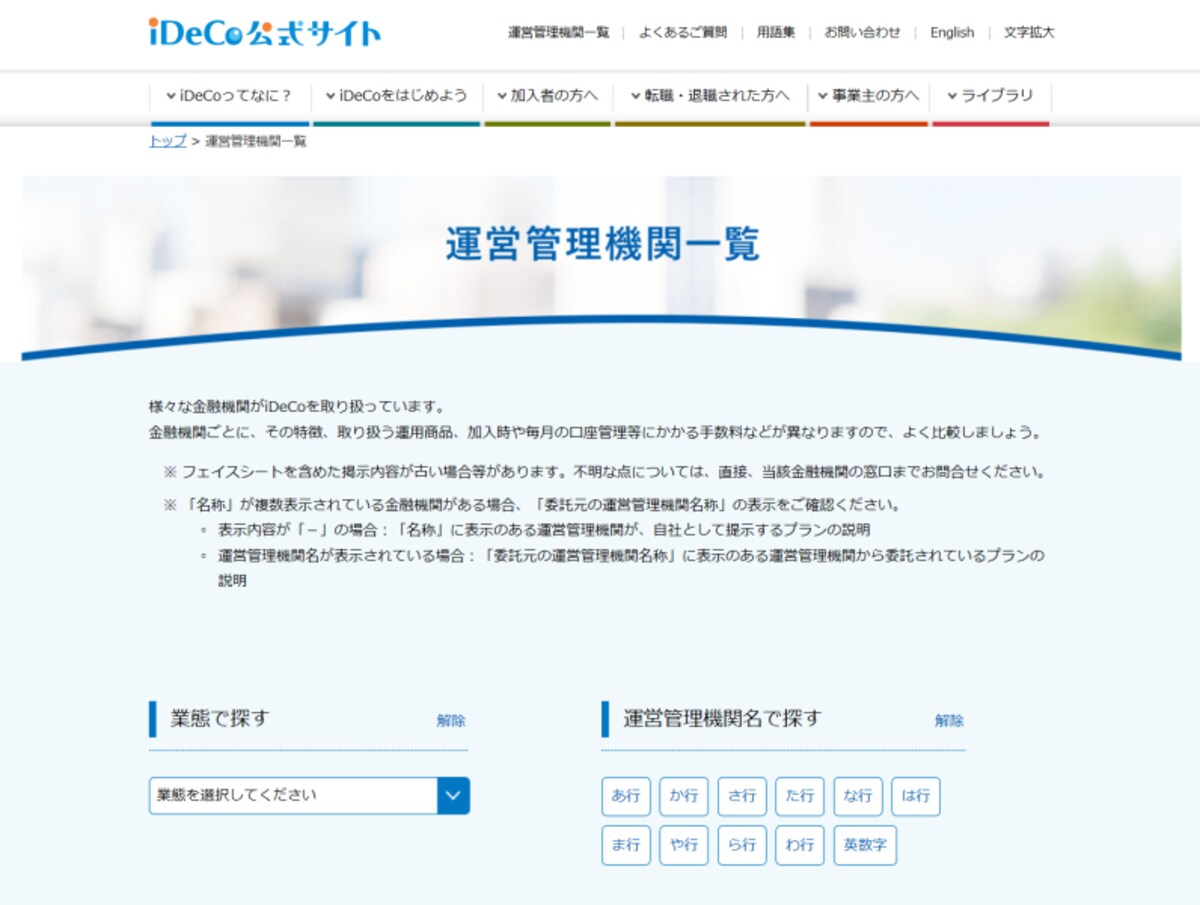The image size is (1200, 905).
Task: Click the 業態で探す section heading
Action: point(219,718)
